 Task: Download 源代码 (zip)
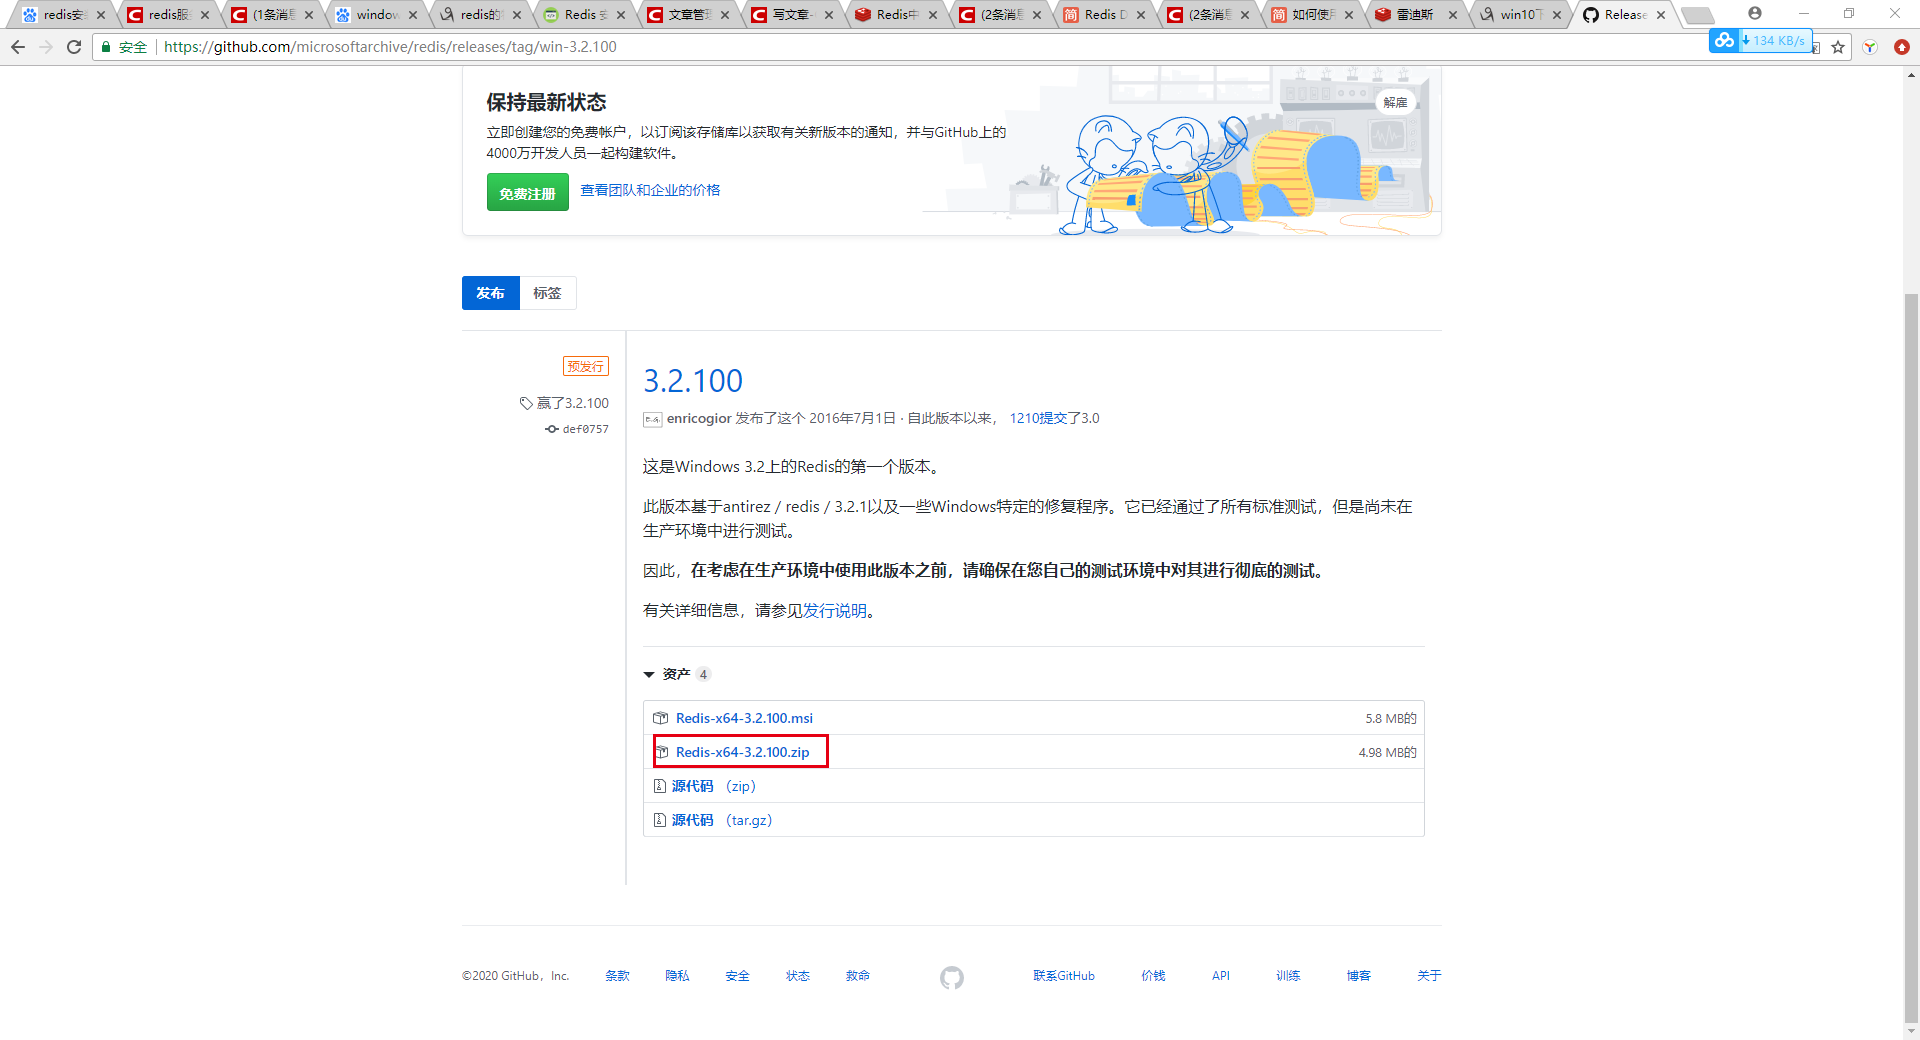click(x=714, y=786)
